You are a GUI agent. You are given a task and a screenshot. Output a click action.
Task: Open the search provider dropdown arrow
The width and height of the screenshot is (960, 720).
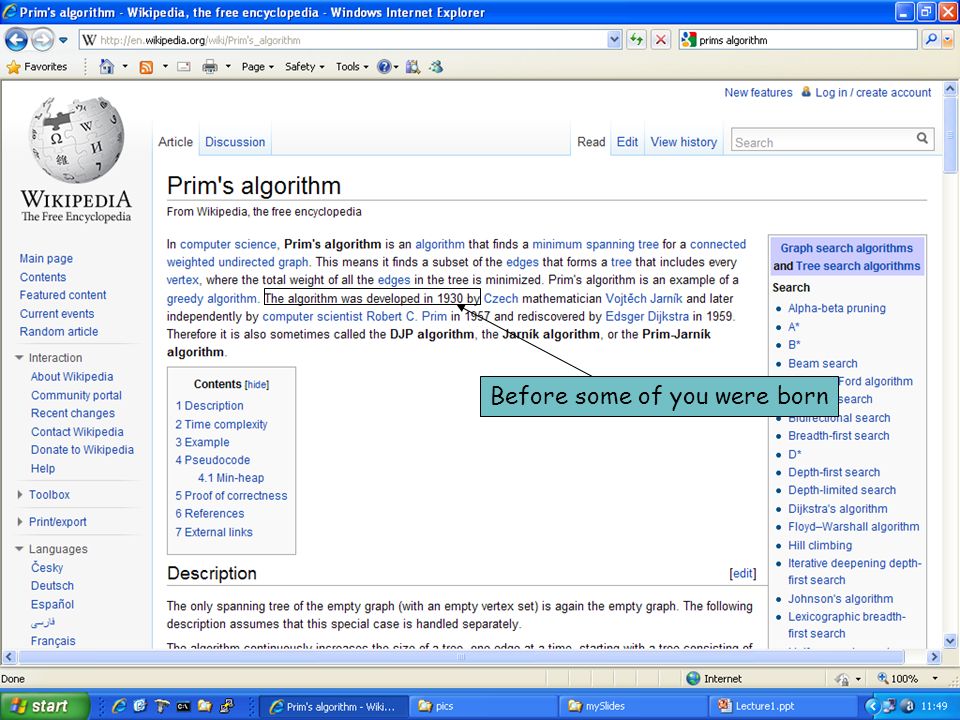[948, 40]
